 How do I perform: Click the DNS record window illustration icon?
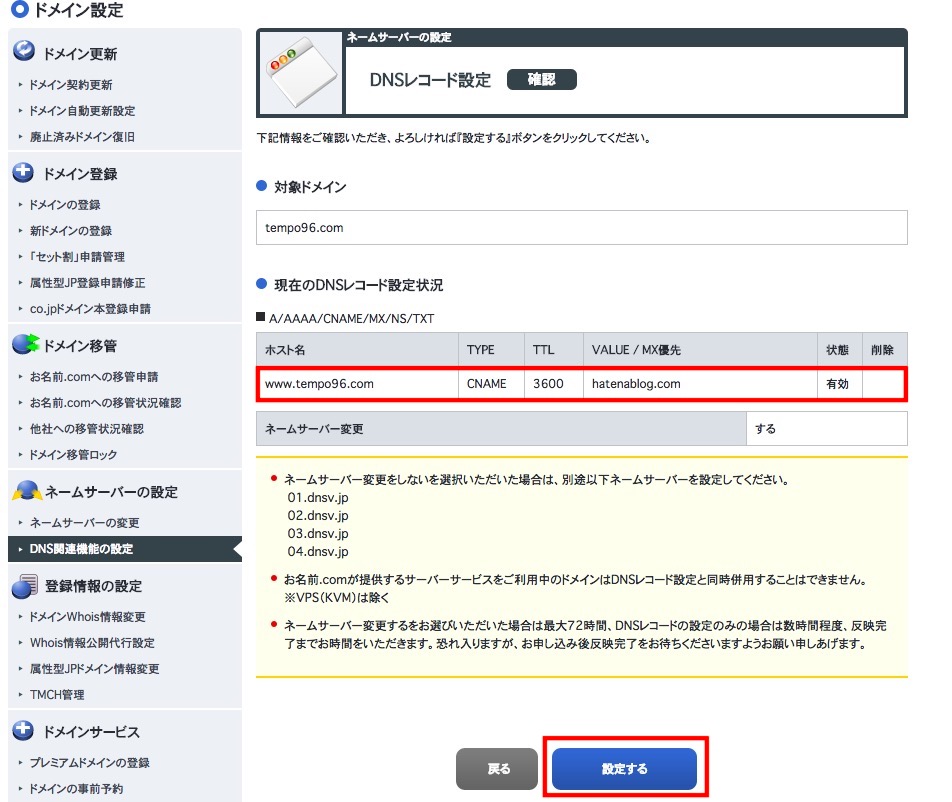click(301, 72)
